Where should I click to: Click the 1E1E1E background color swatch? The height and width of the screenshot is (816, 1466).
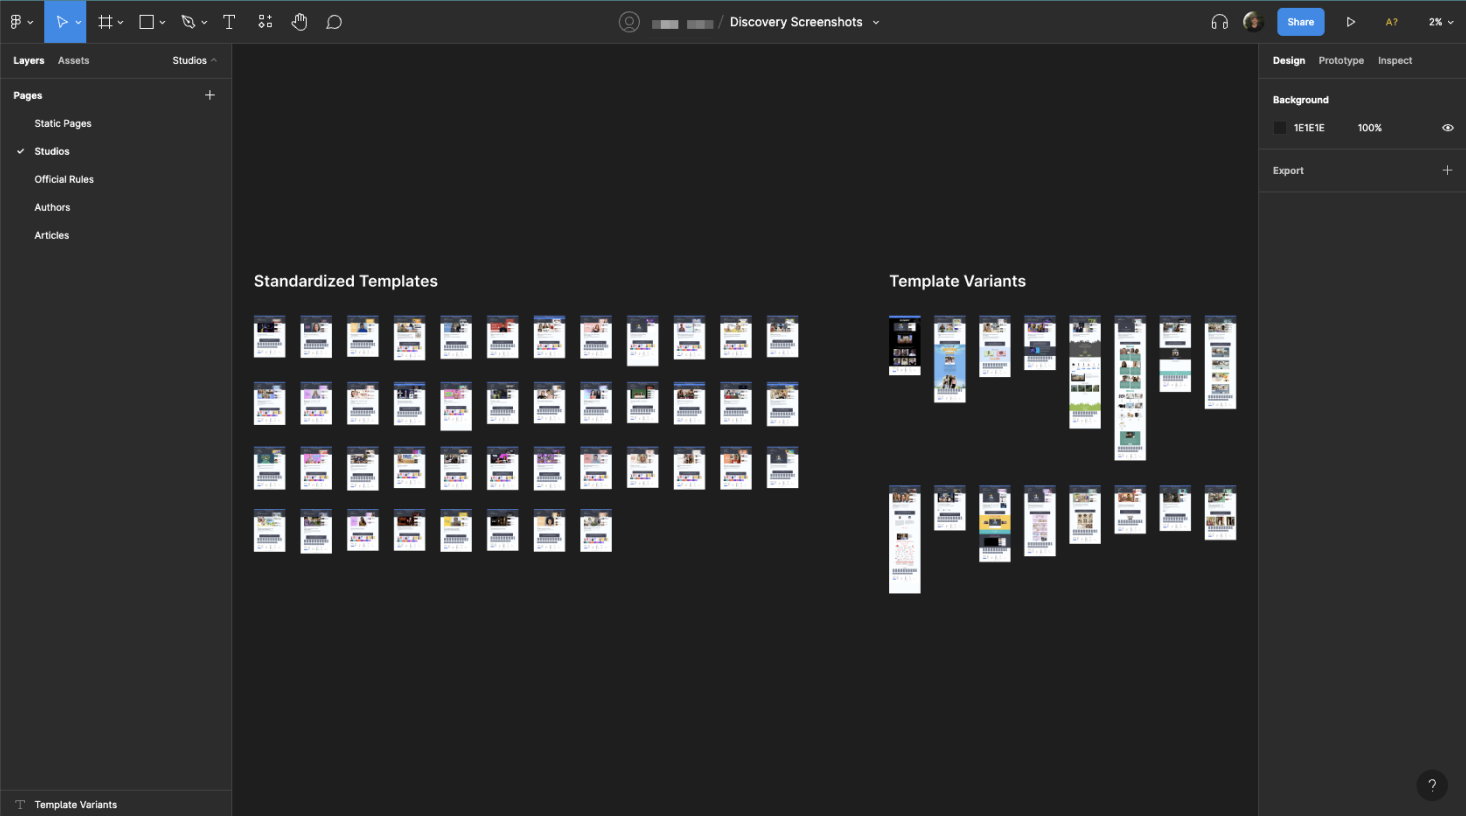click(x=1280, y=128)
